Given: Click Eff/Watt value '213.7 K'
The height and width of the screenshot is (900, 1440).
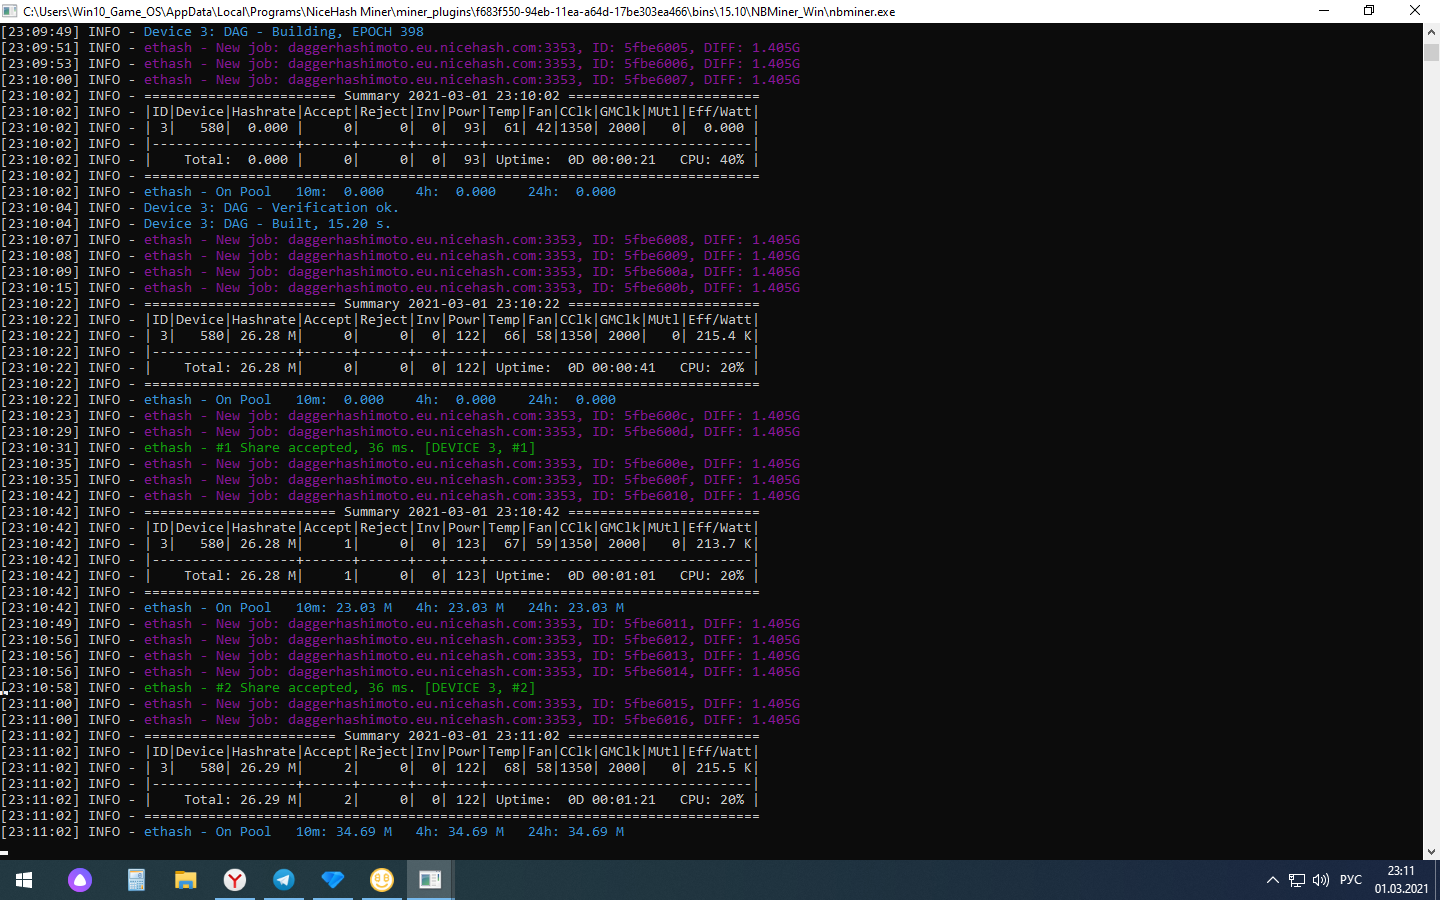Looking at the screenshot, I should click(x=724, y=544).
